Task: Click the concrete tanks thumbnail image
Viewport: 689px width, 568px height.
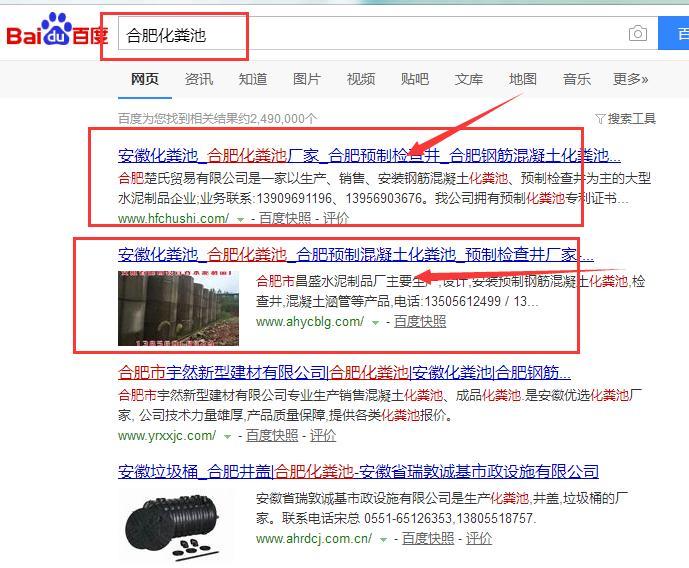Action: coord(178,308)
